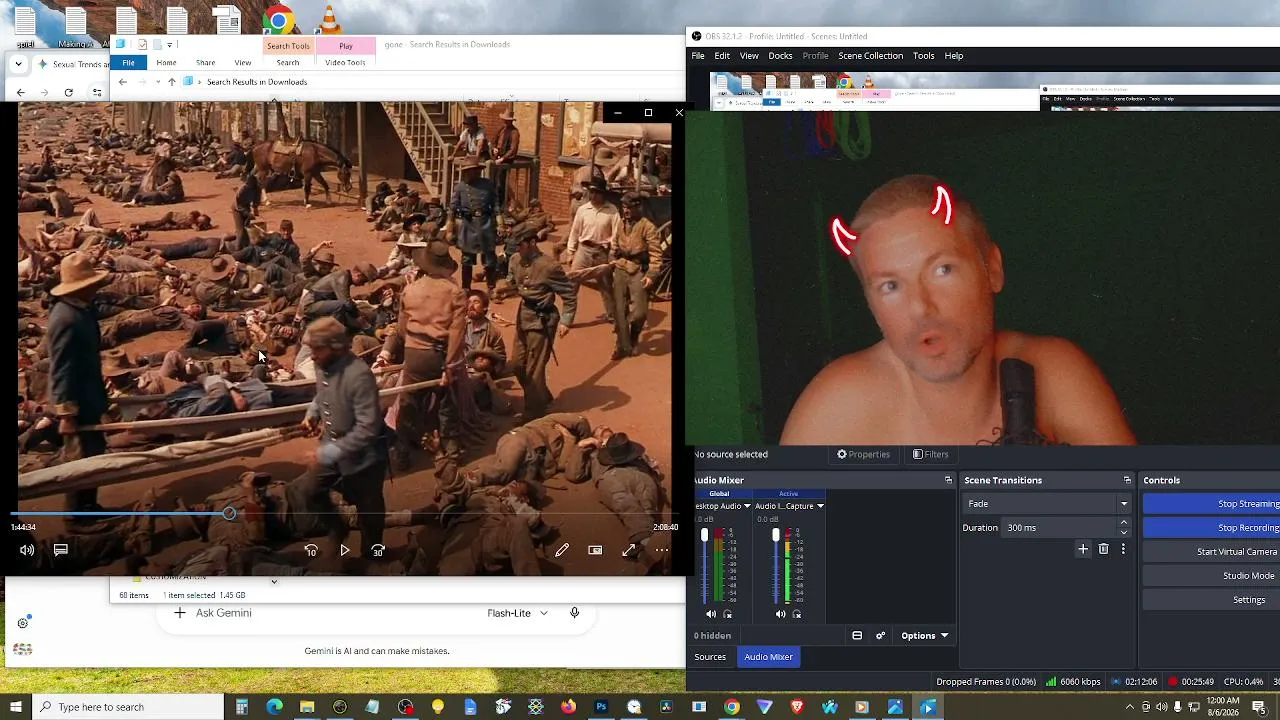The height and width of the screenshot is (720, 1280).
Task: Open source Properties in OBS
Action: (x=864, y=454)
